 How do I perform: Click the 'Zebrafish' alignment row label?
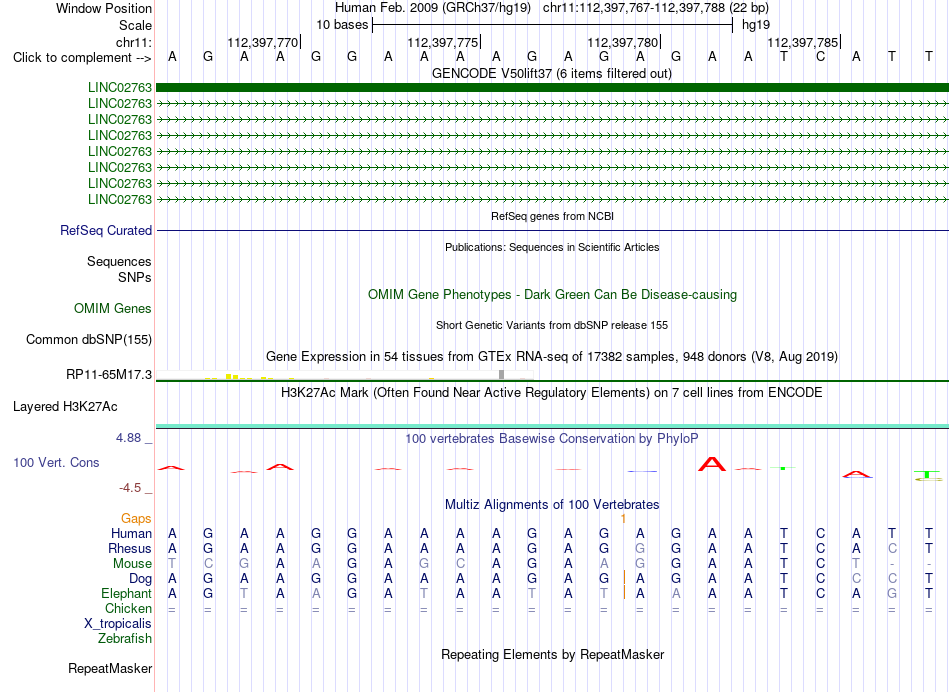pyautogui.click(x=125, y=639)
